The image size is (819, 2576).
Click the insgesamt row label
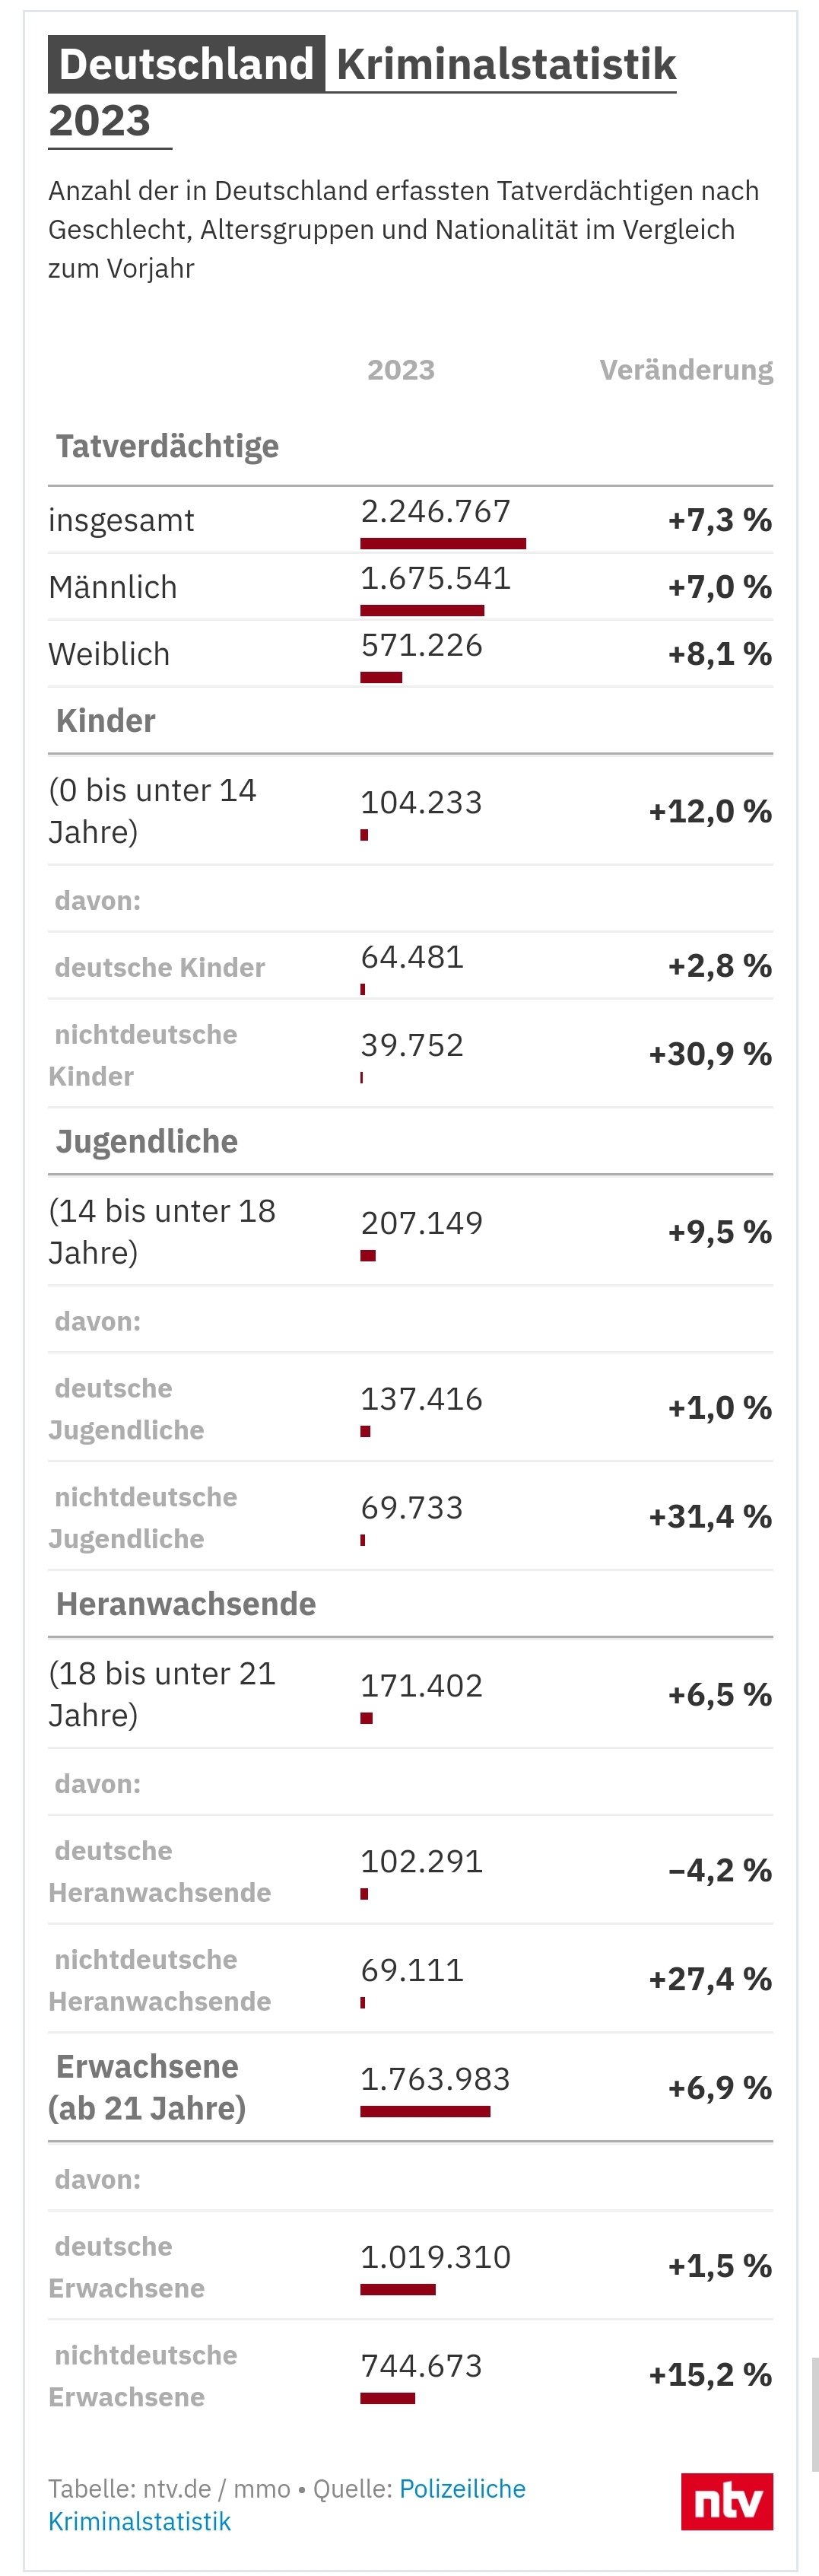pos(121,520)
